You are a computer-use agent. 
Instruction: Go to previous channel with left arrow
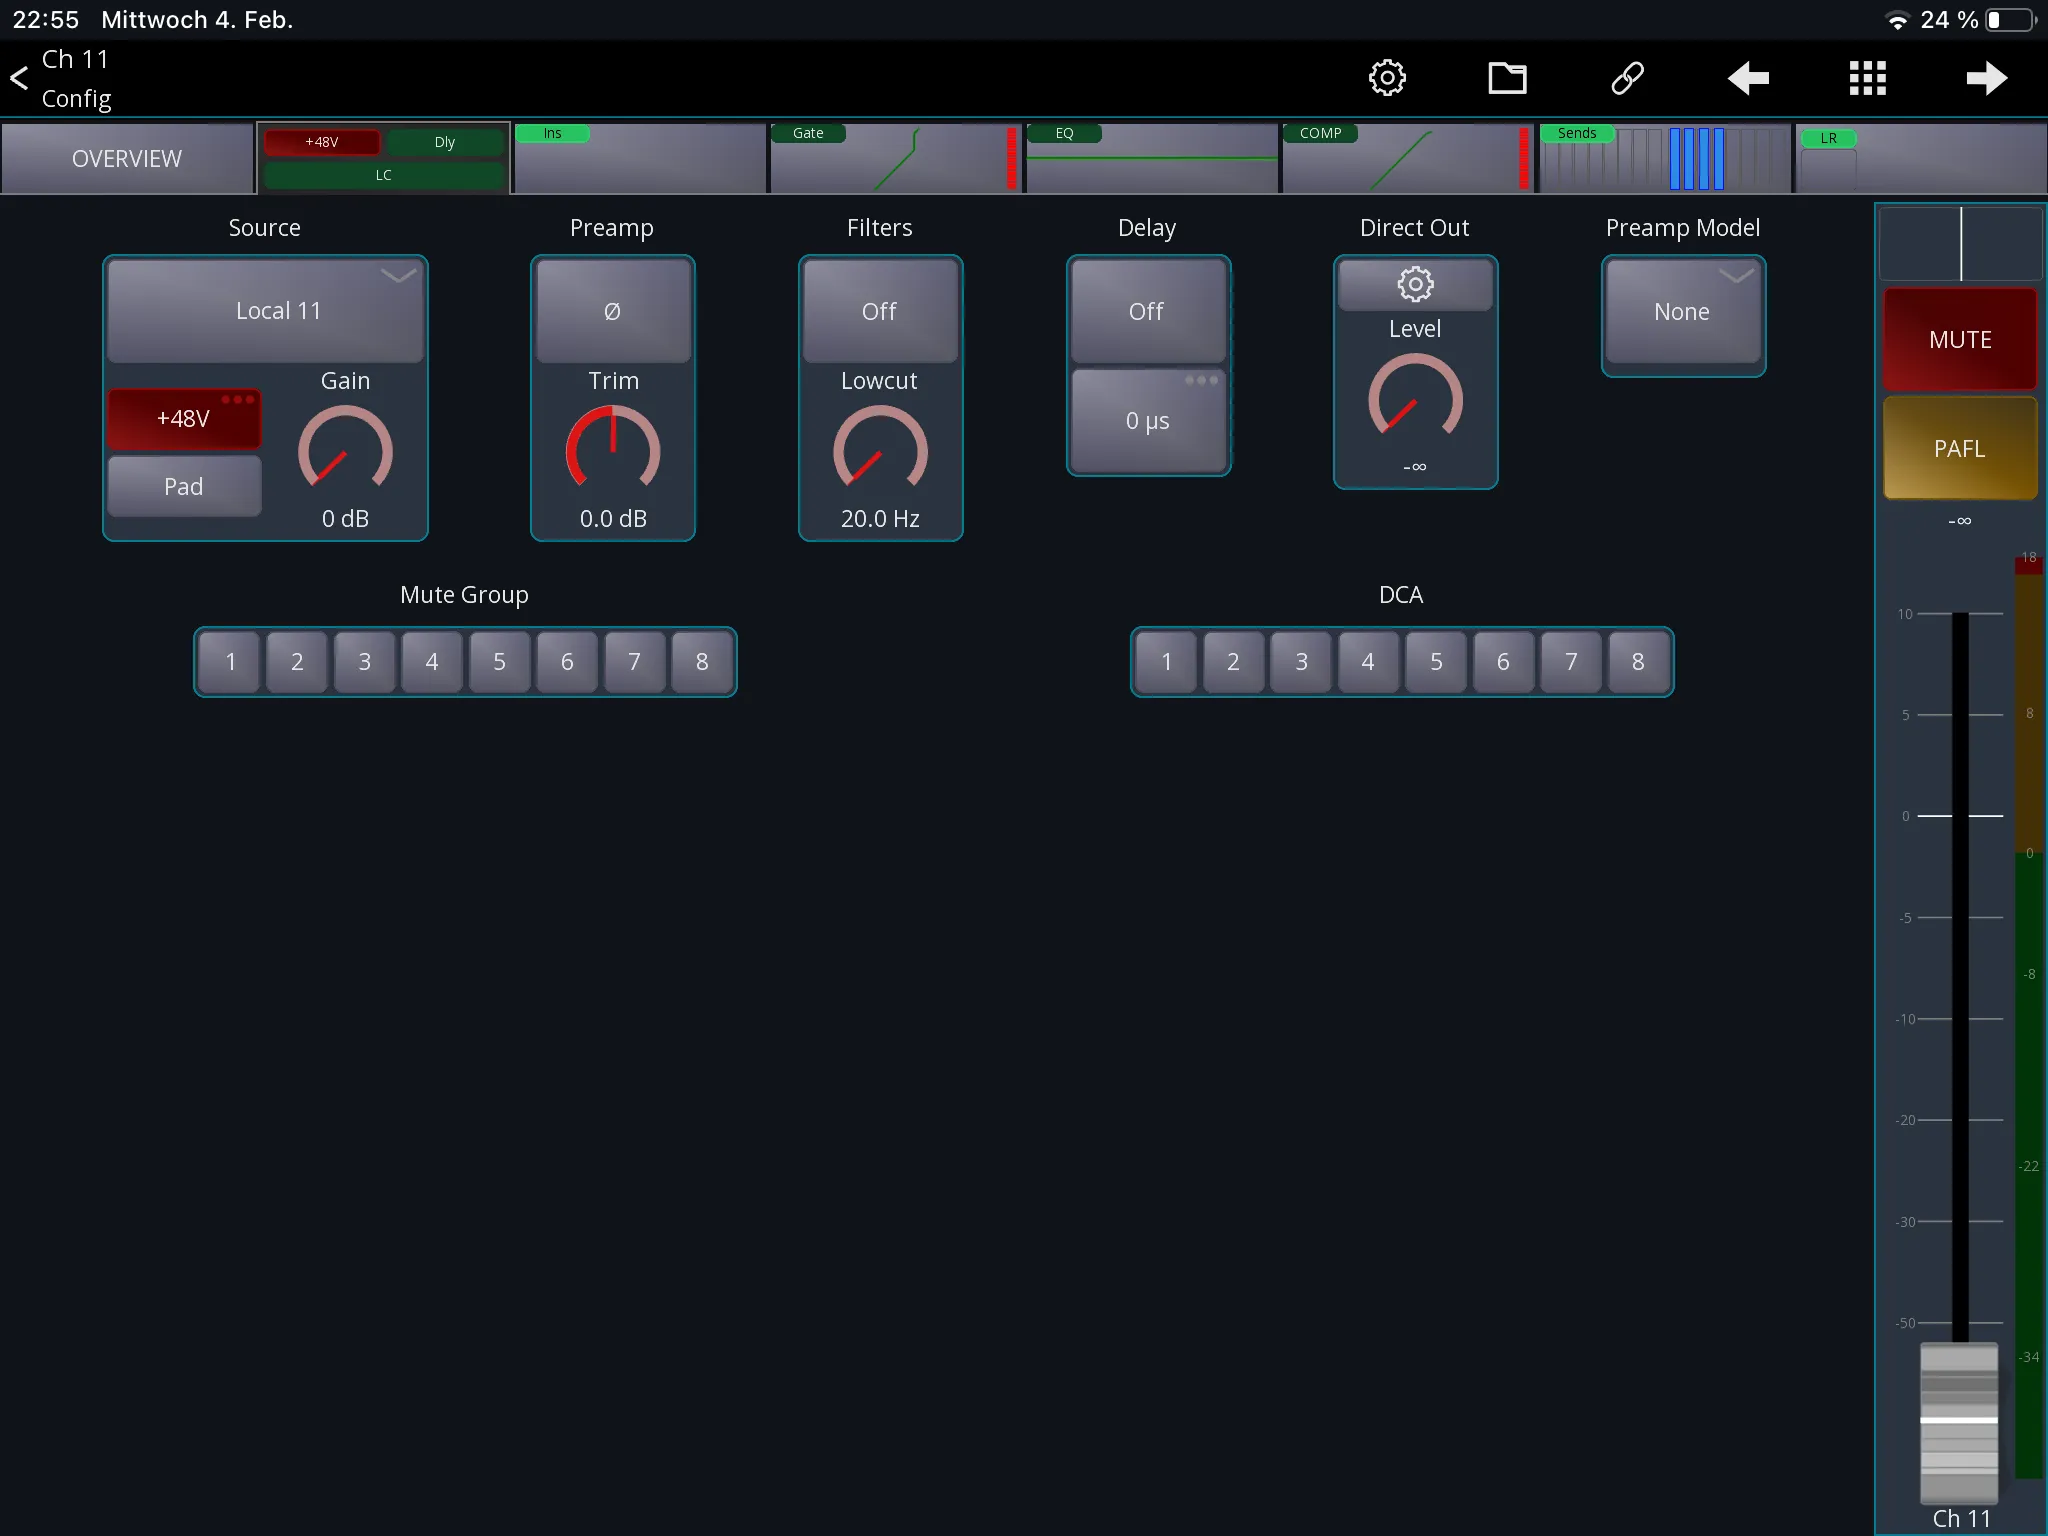pos(1748,78)
